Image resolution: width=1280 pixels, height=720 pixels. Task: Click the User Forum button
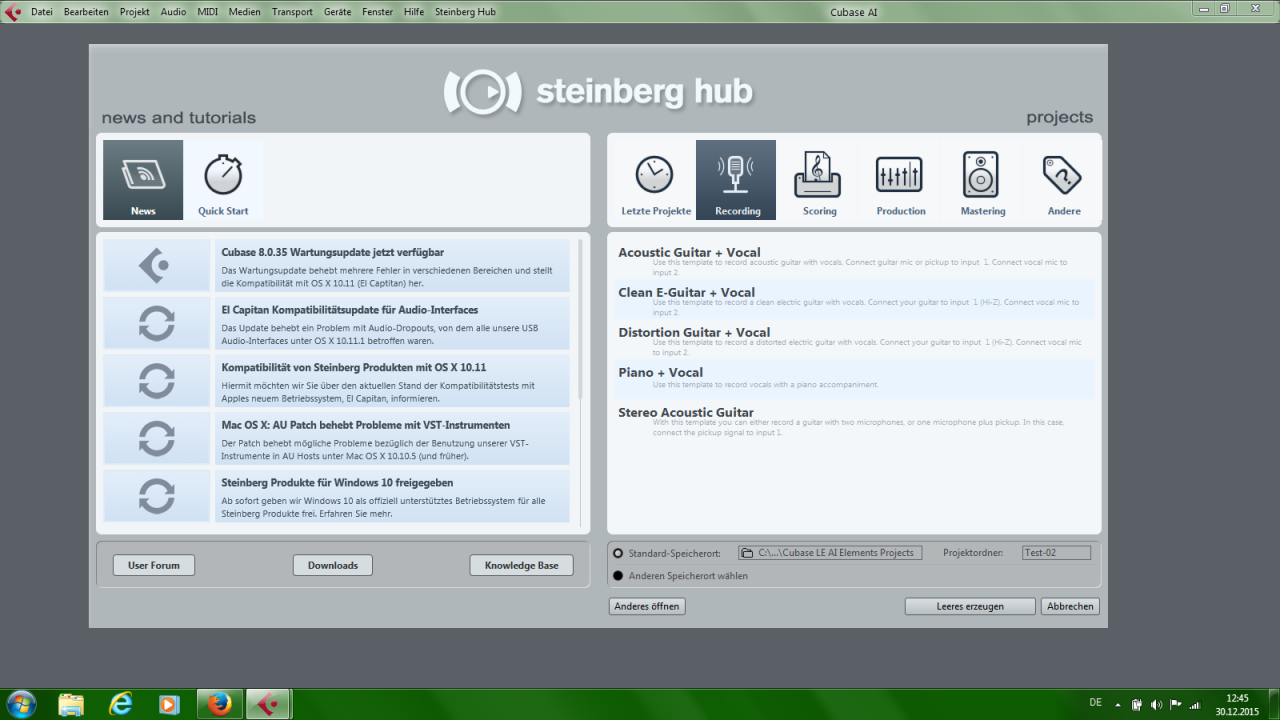click(154, 565)
